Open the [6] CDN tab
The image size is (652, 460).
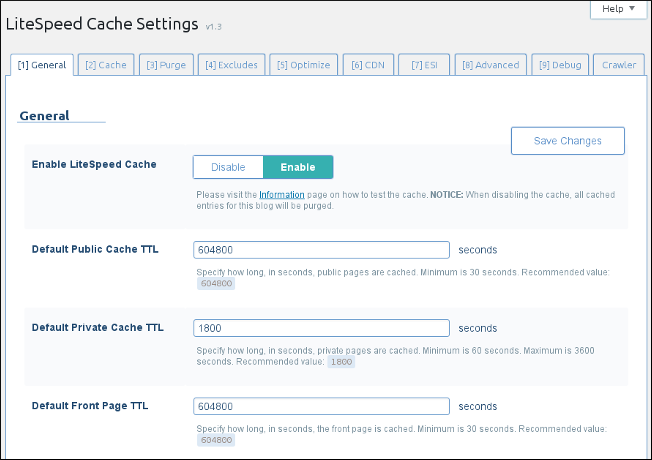click(x=368, y=65)
